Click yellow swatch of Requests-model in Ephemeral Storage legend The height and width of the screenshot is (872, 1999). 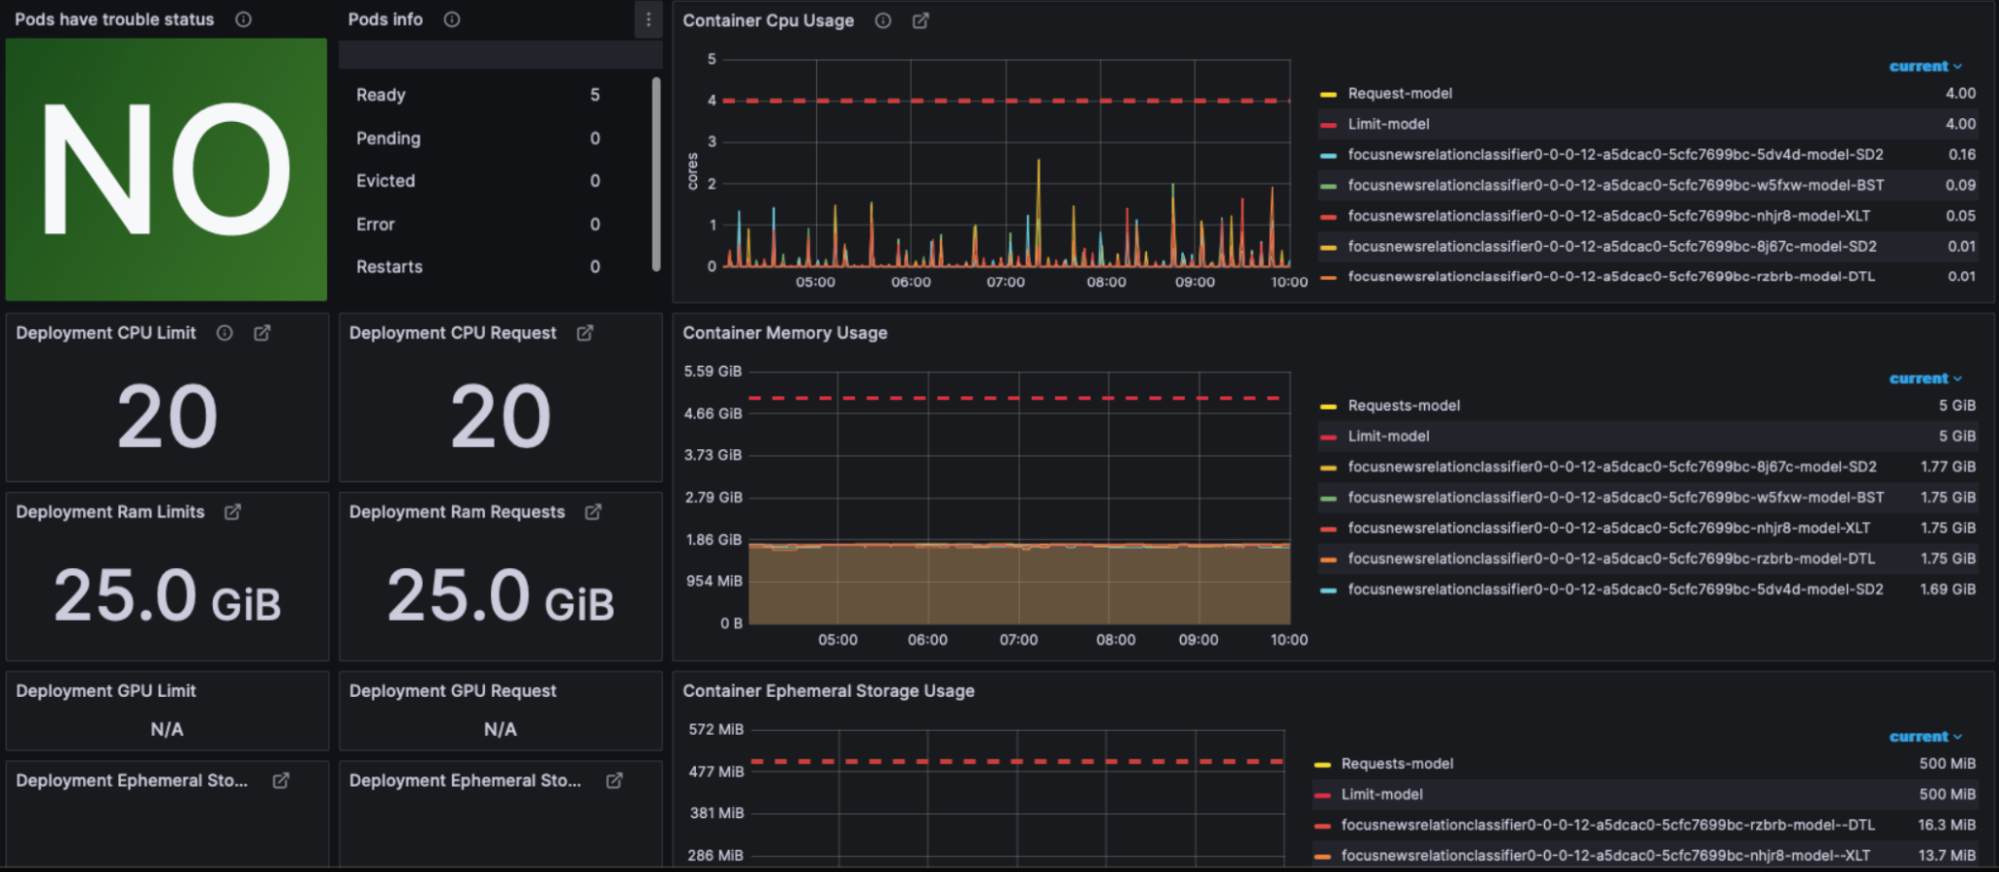click(1322, 764)
